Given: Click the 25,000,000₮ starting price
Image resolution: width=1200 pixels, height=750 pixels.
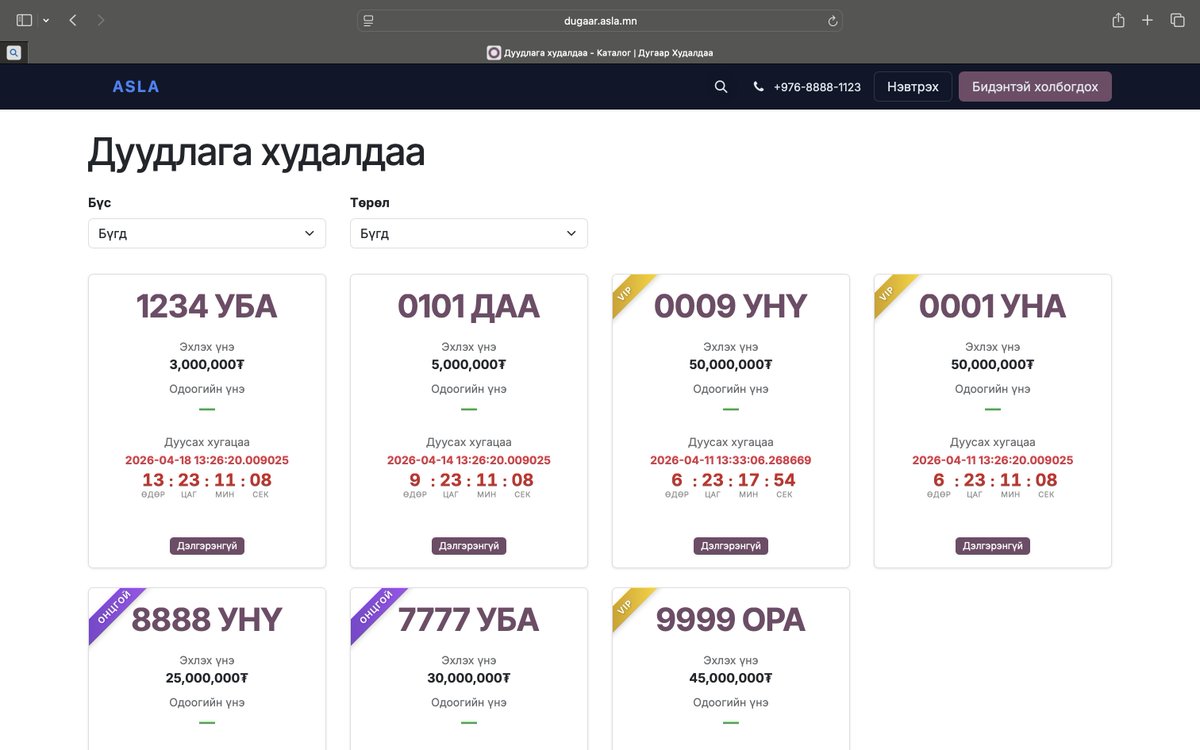Looking at the screenshot, I should pos(207,678).
